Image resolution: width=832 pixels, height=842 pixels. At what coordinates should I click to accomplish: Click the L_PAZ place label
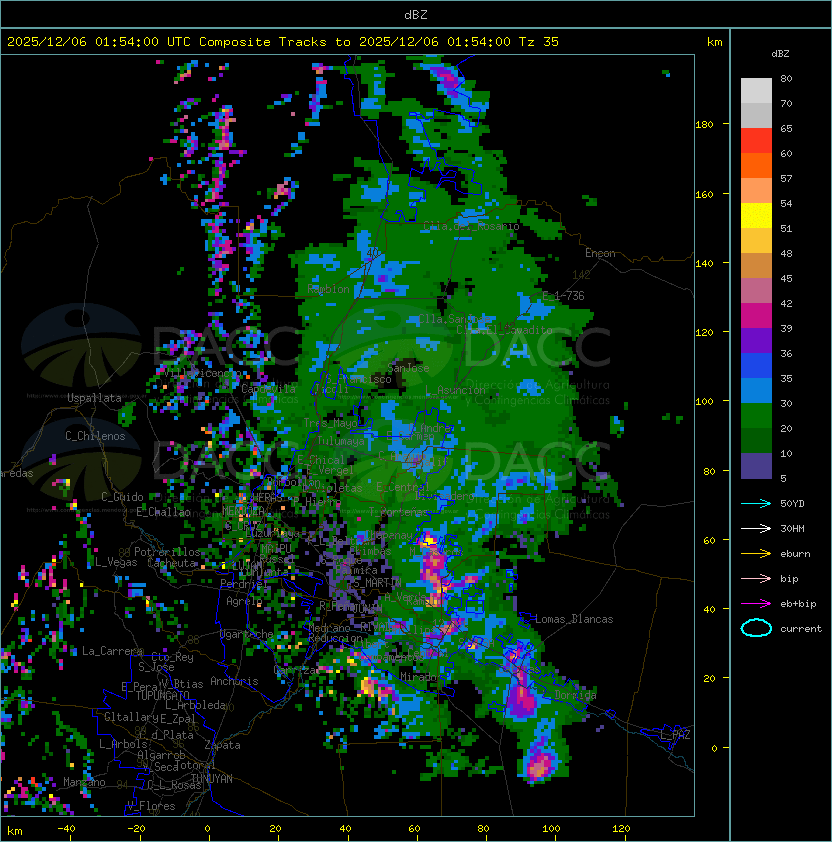pos(675,735)
